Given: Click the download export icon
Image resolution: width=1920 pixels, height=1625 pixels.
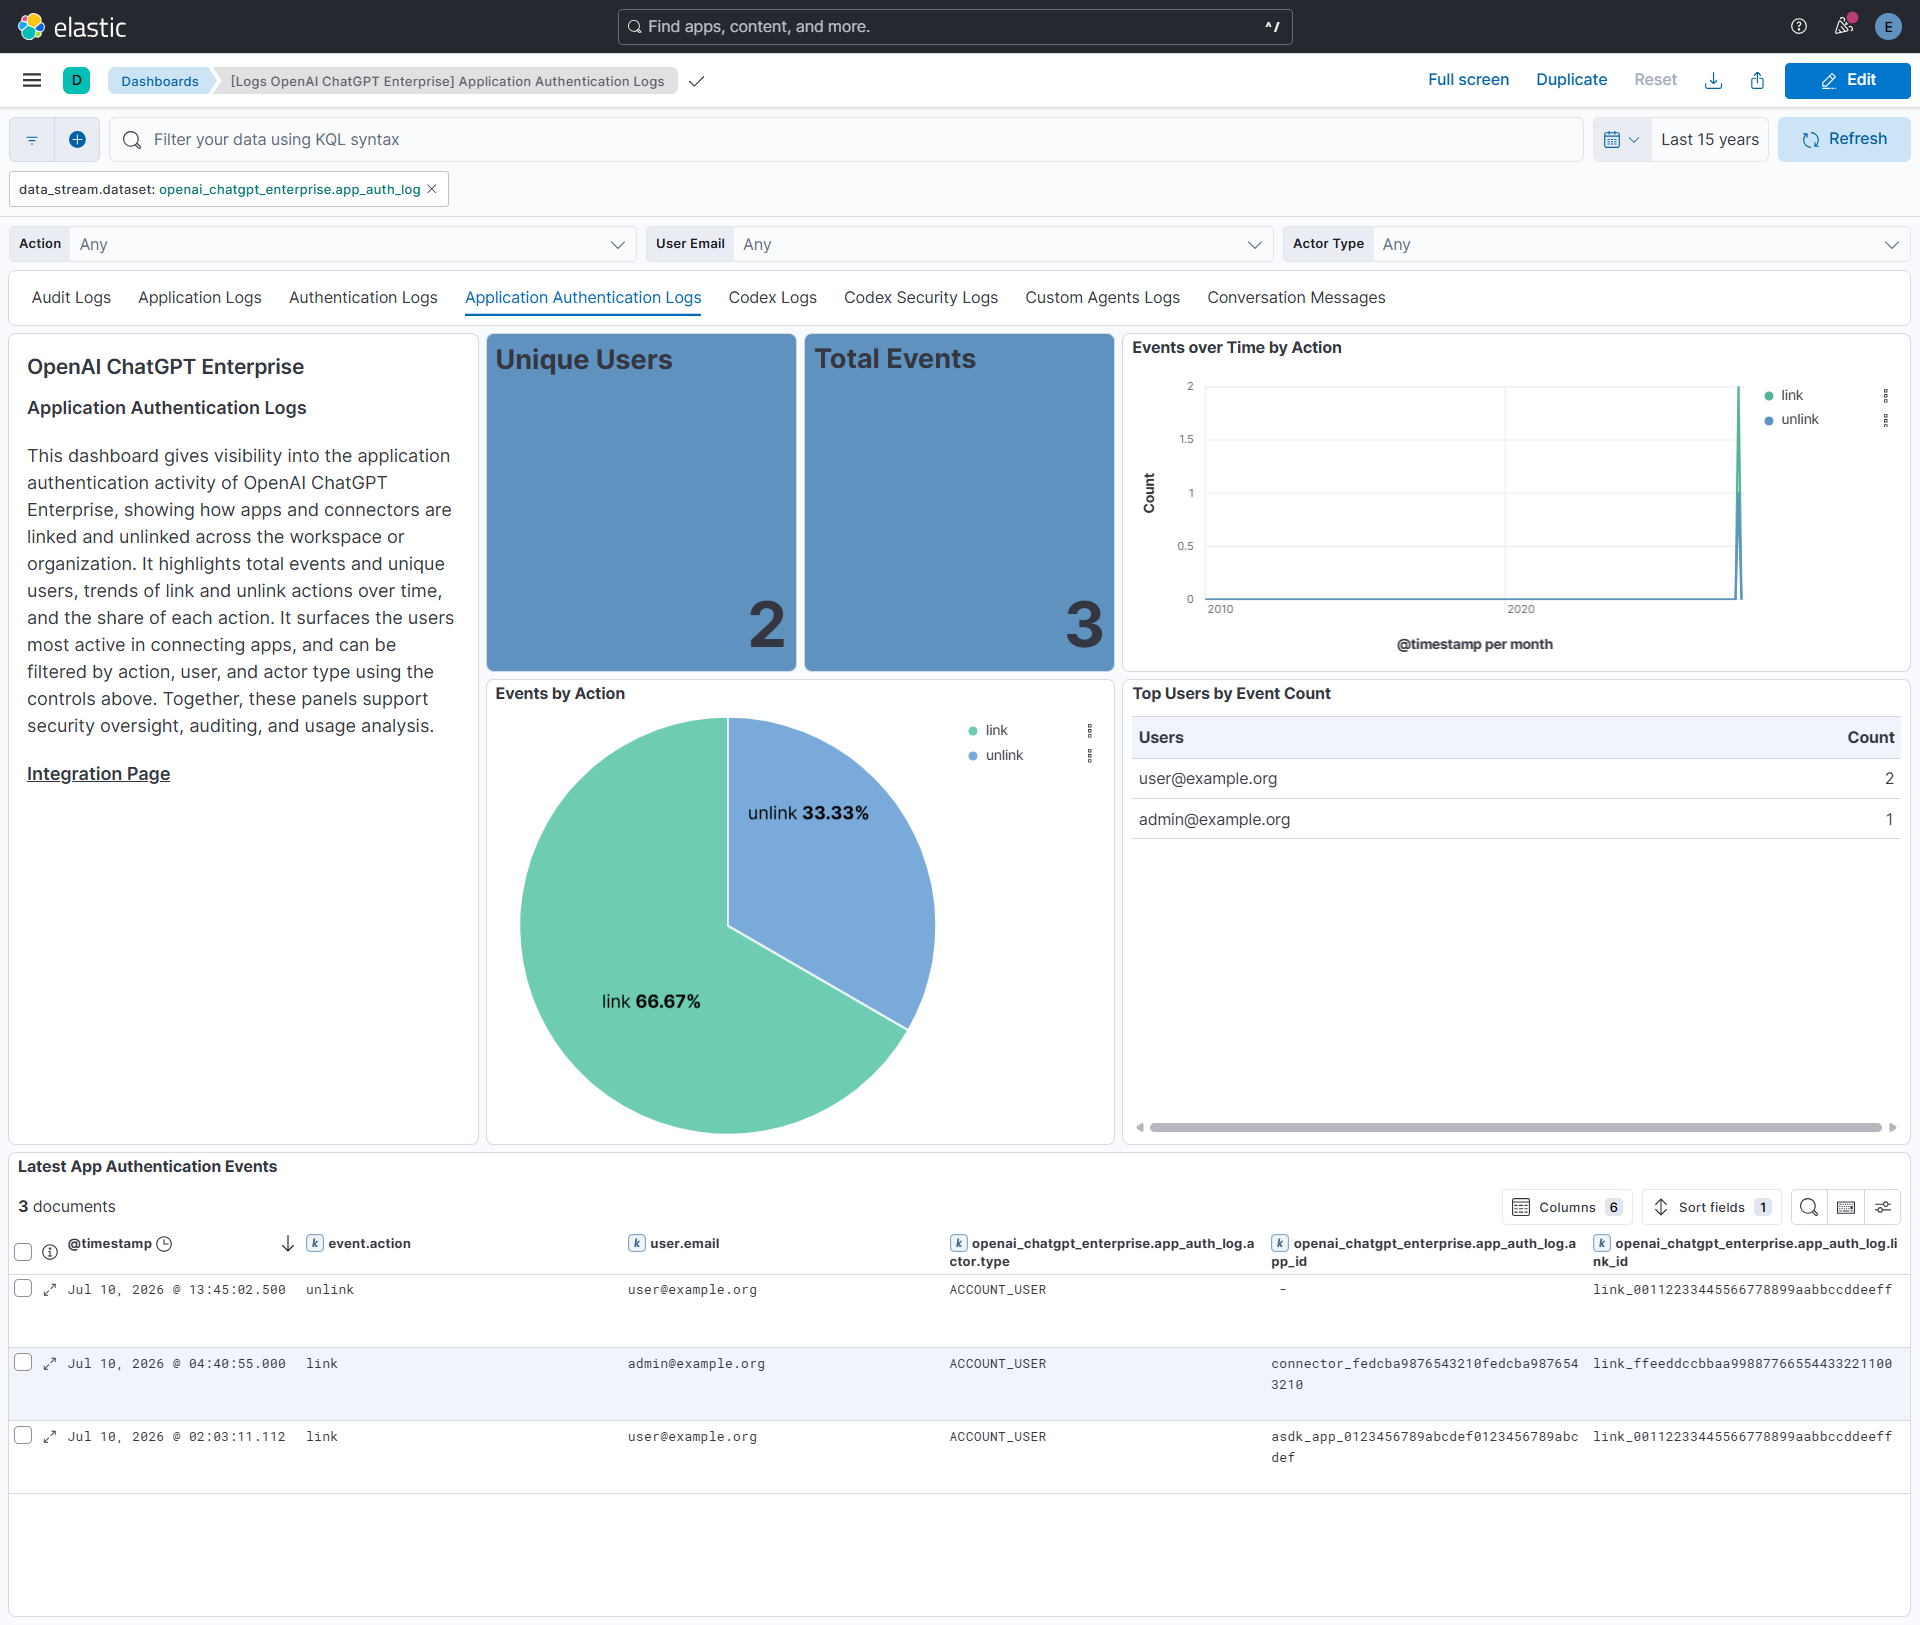Looking at the screenshot, I should (1713, 80).
